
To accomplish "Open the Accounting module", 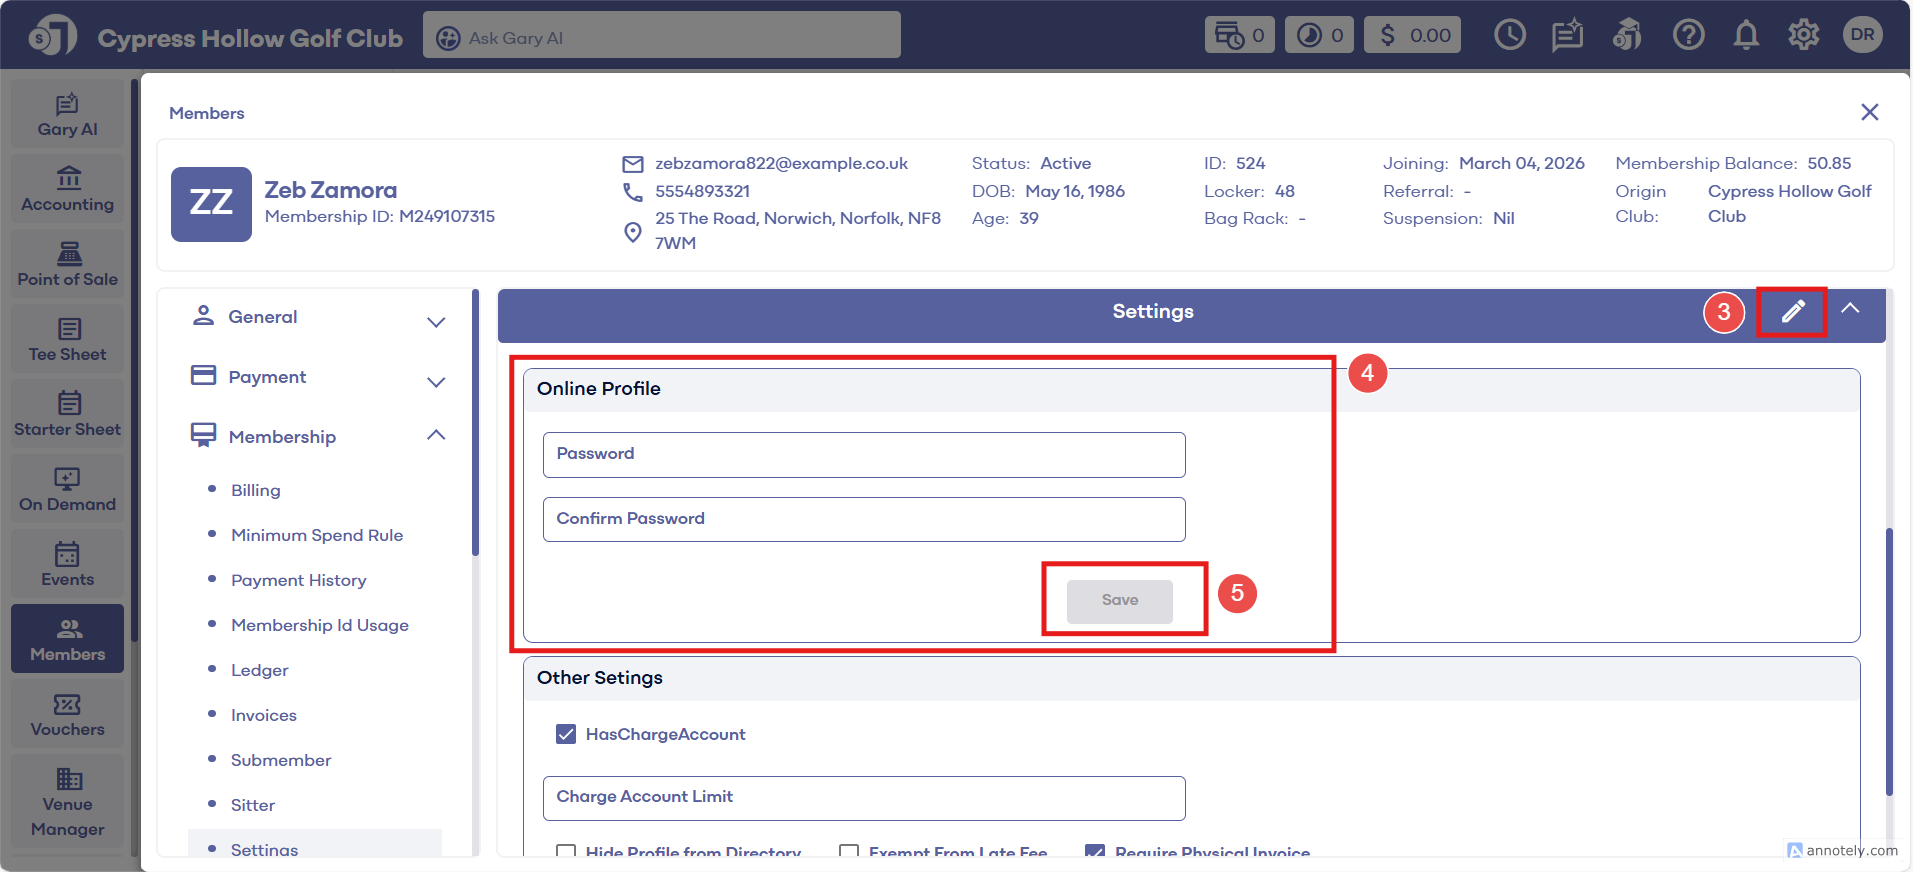I will click(68, 190).
